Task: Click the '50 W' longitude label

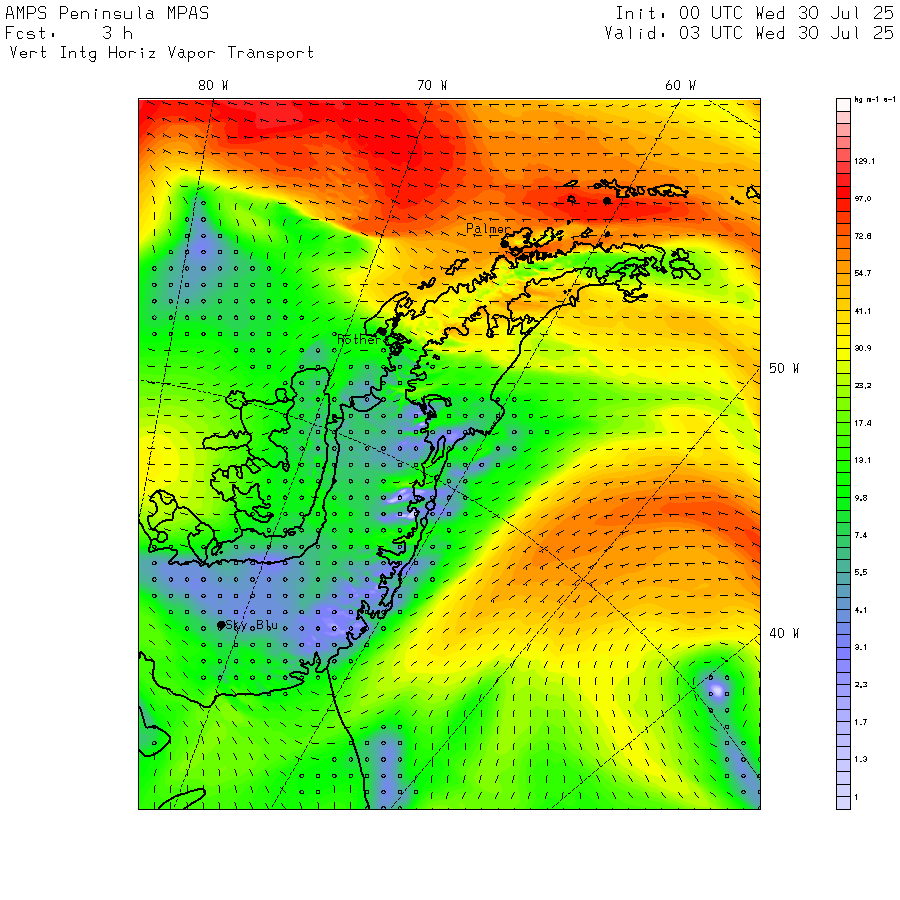Action: 784,368
